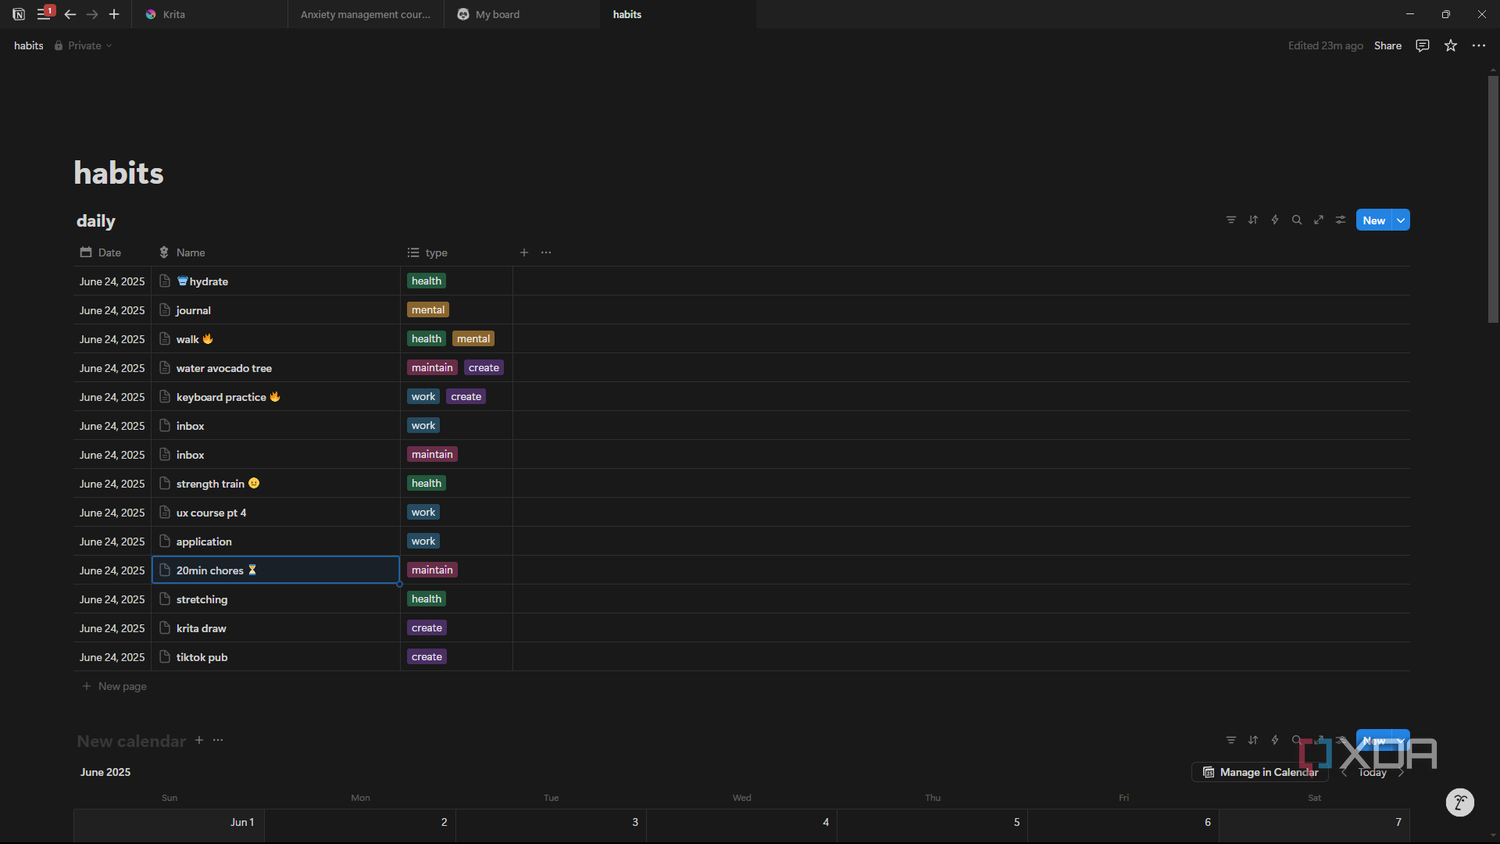The image size is (1500, 844).
Task: Expand daily database to full page
Action: [x=1319, y=220]
